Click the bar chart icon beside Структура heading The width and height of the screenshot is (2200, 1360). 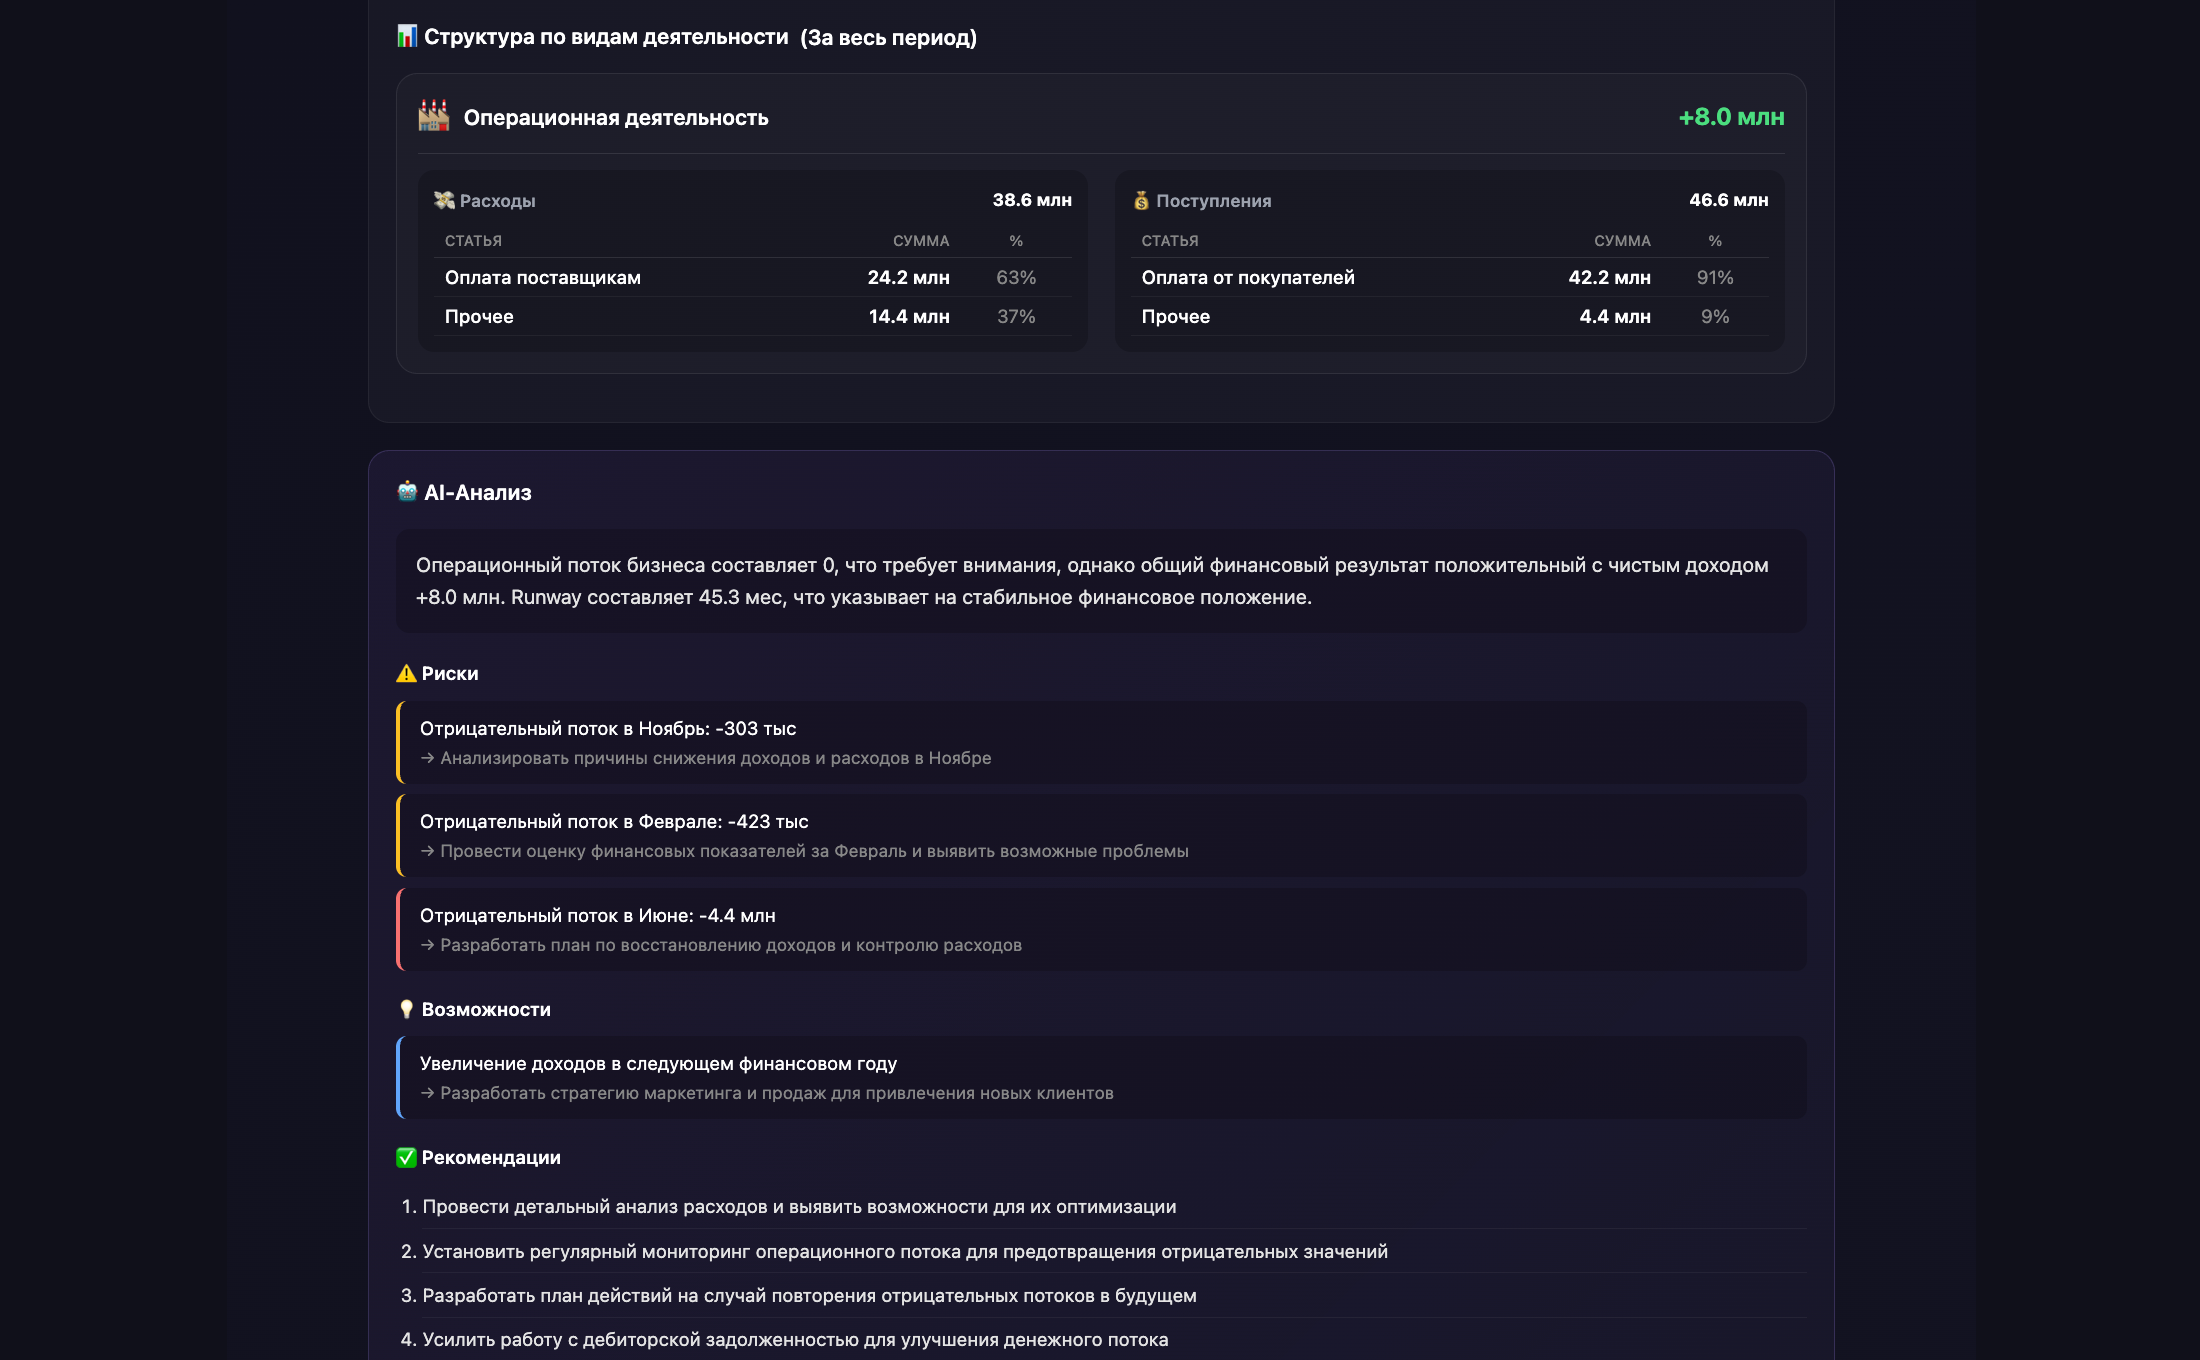406,37
